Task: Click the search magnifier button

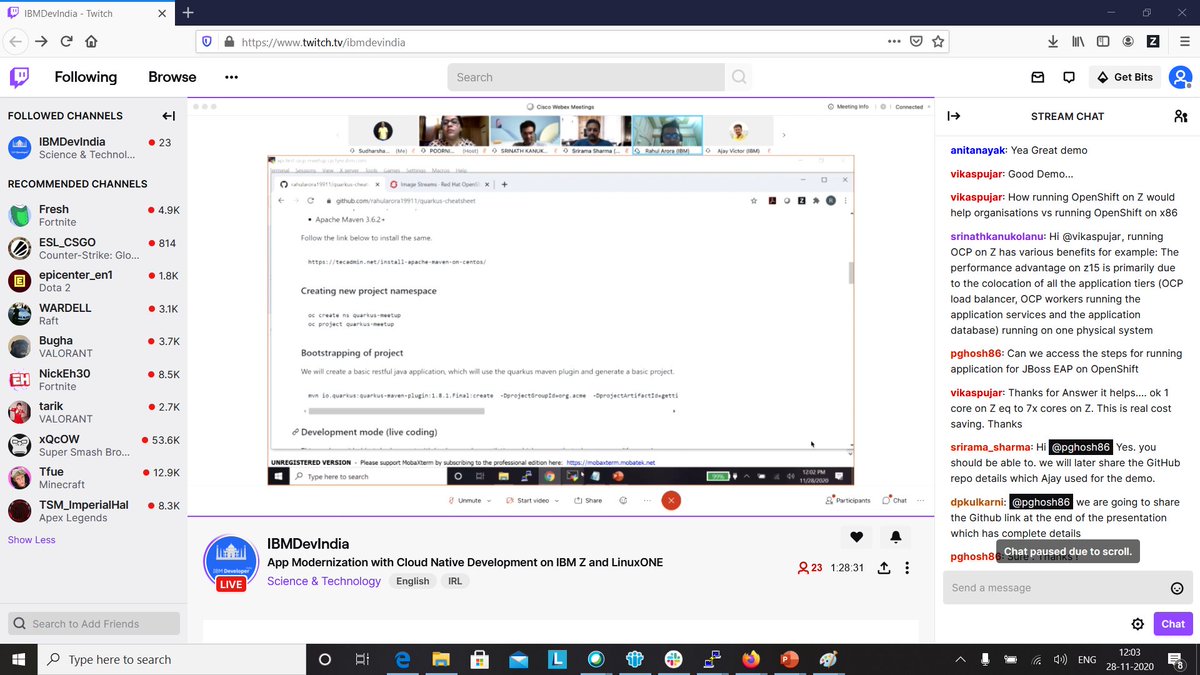Action: tap(739, 77)
